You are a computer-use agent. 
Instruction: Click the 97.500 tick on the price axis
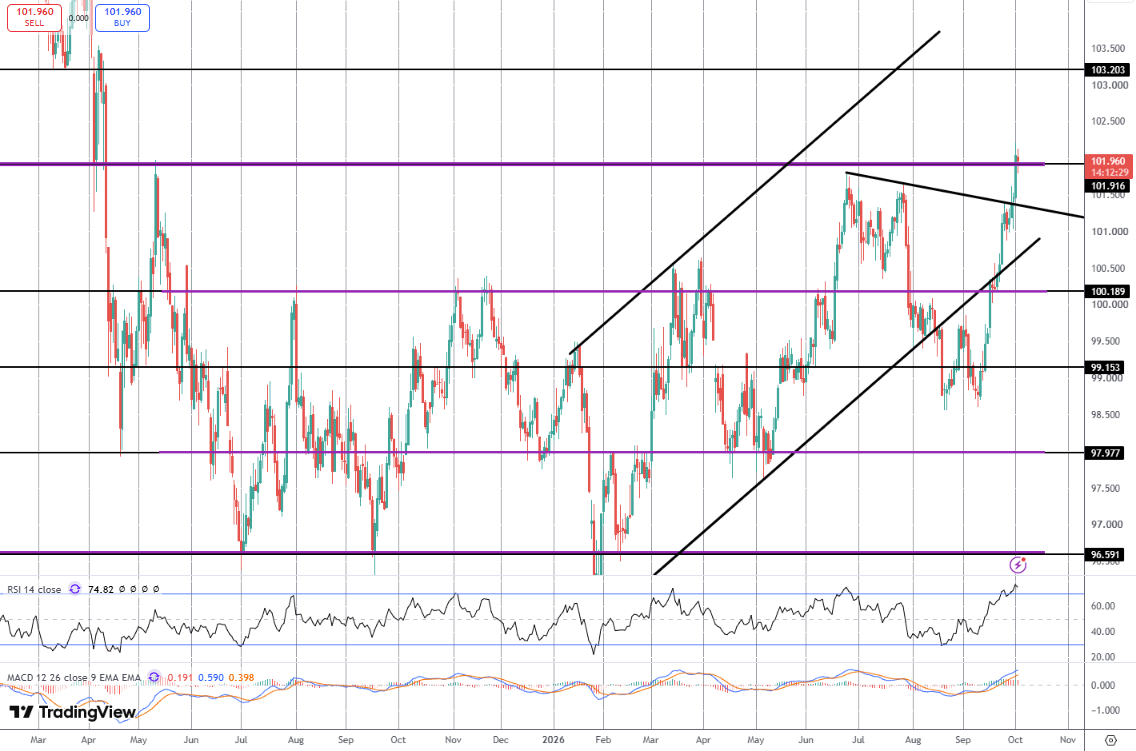pyautogui.click(x=1106, y=488)
